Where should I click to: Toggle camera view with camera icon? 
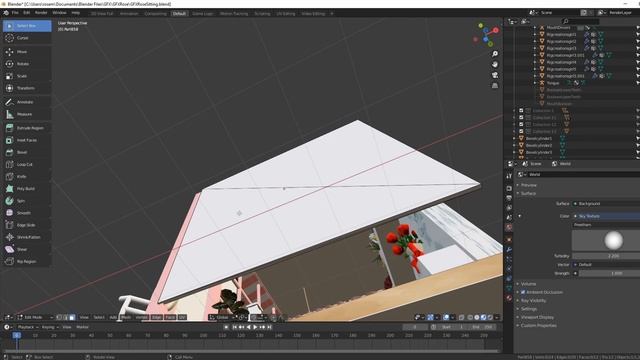tap(495, 75)
